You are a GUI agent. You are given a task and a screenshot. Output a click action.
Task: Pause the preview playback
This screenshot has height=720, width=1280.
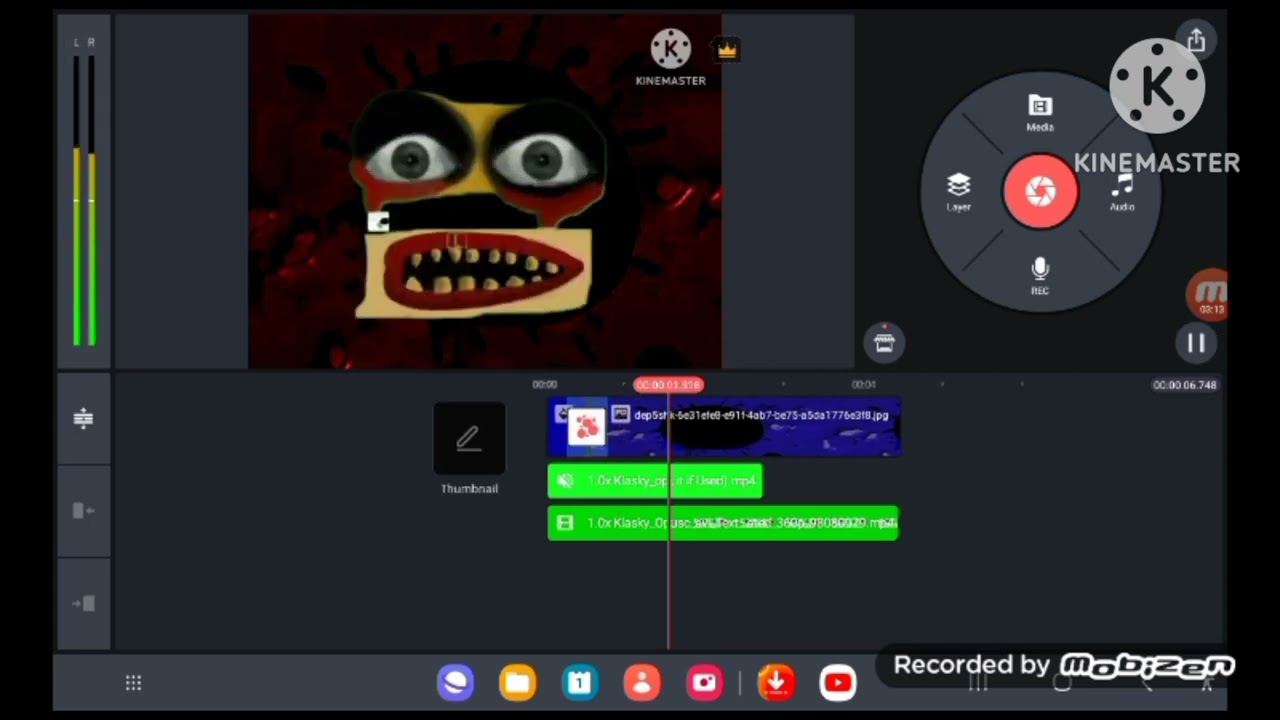coord(1196,343)
